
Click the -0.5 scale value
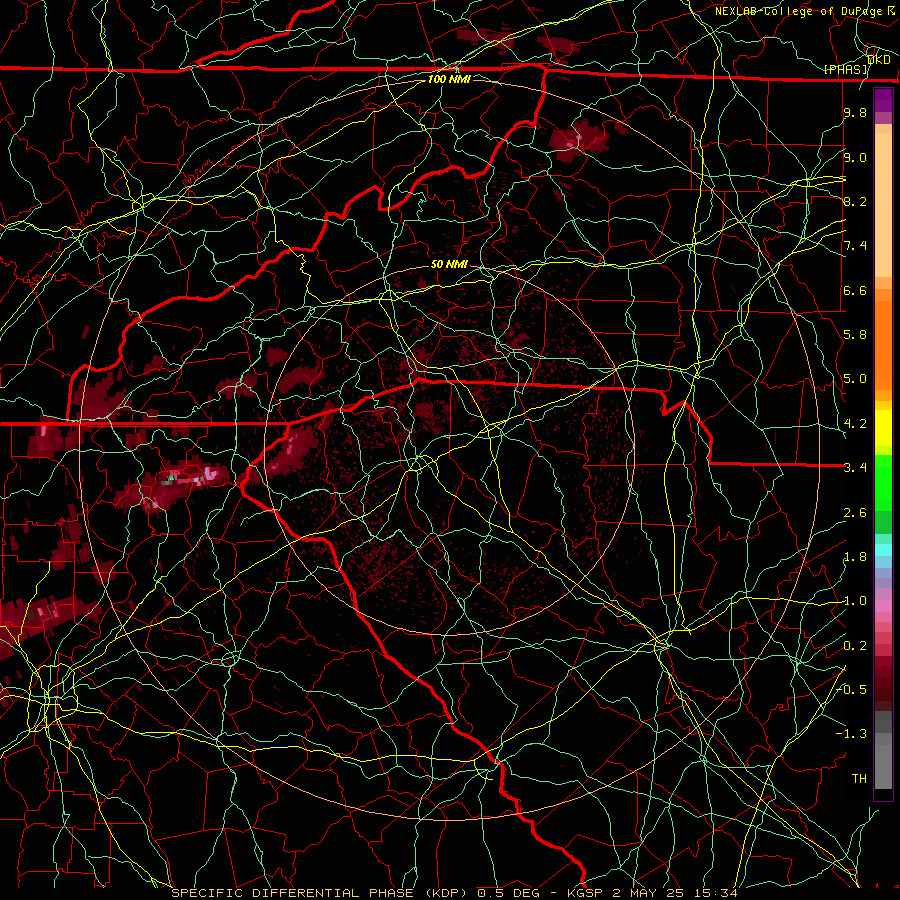pos(851,690)
